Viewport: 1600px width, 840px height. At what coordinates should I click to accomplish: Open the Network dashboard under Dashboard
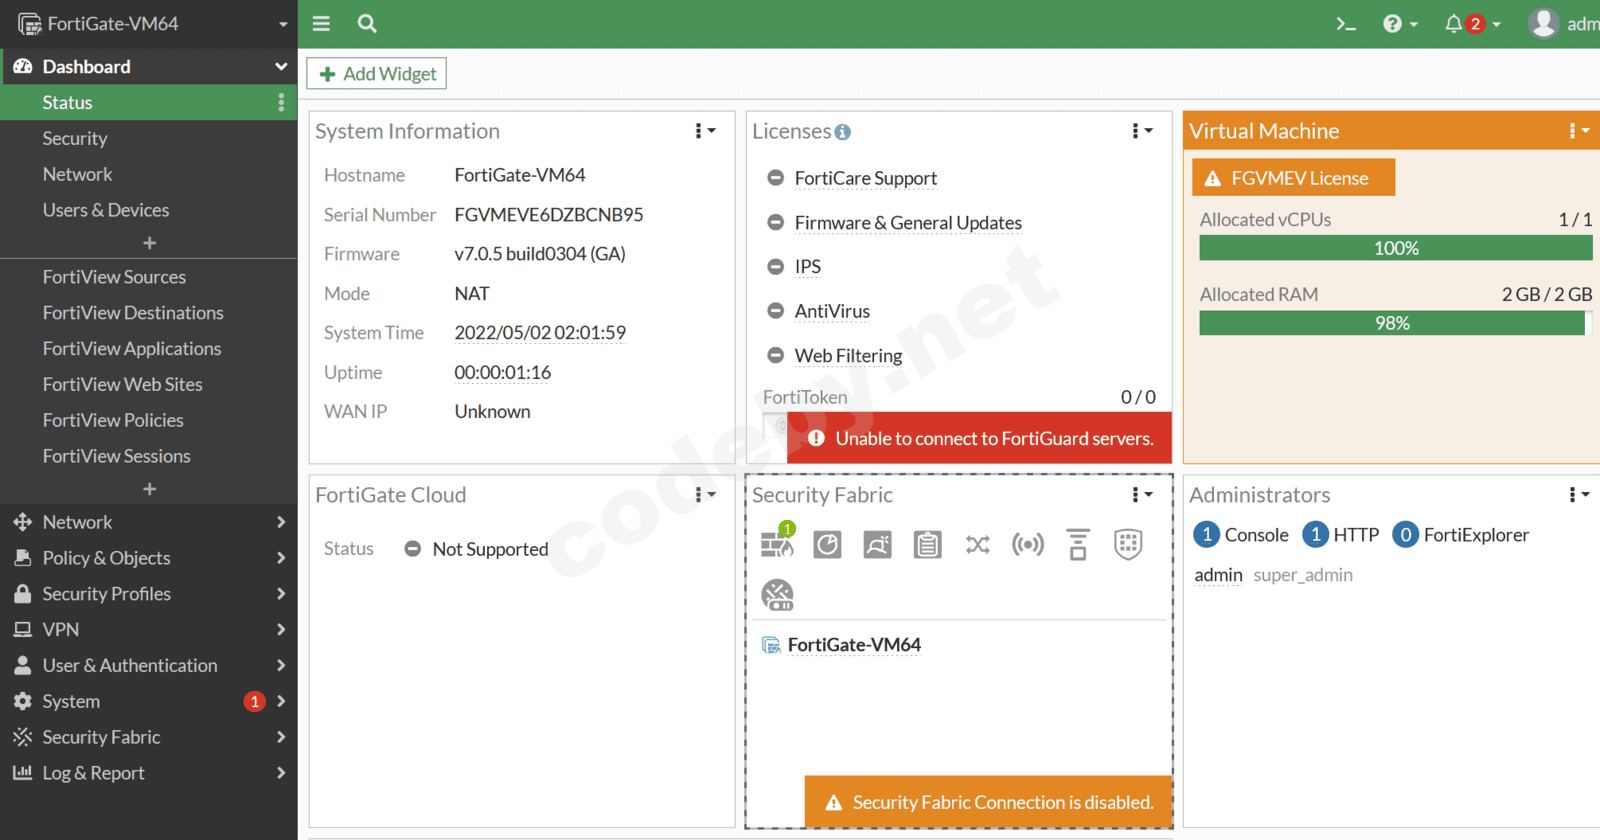click(149, 175)
